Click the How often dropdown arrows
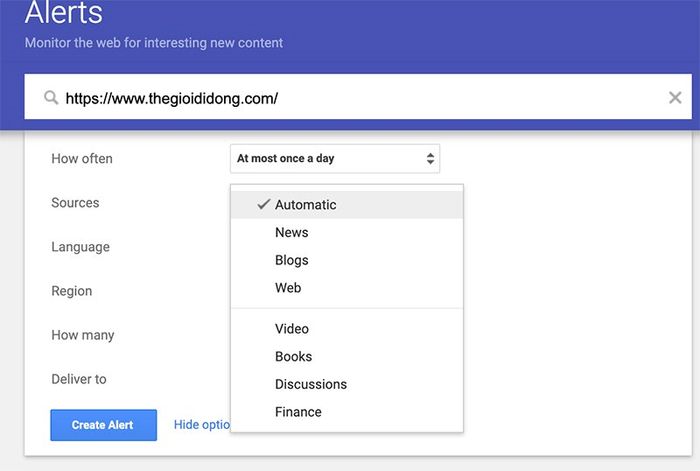 coord(430,158)
